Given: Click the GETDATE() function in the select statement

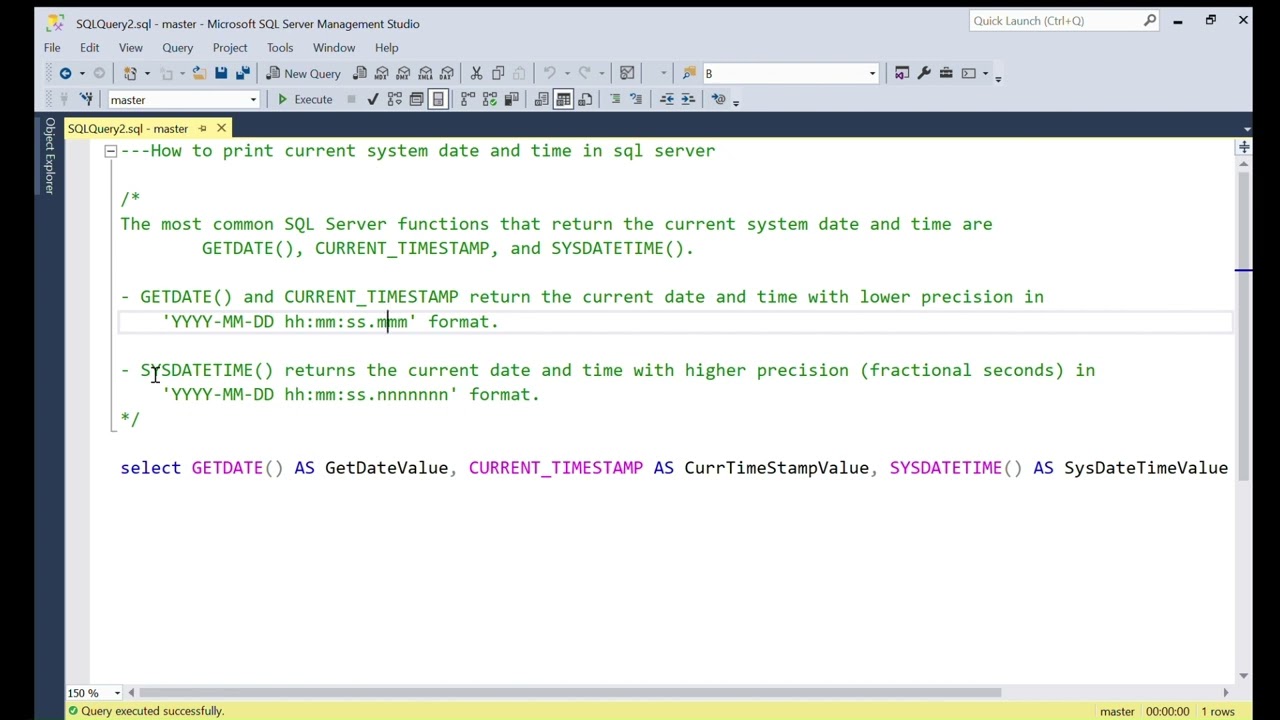Looking at the screenshot, I should tap(237, 468).
